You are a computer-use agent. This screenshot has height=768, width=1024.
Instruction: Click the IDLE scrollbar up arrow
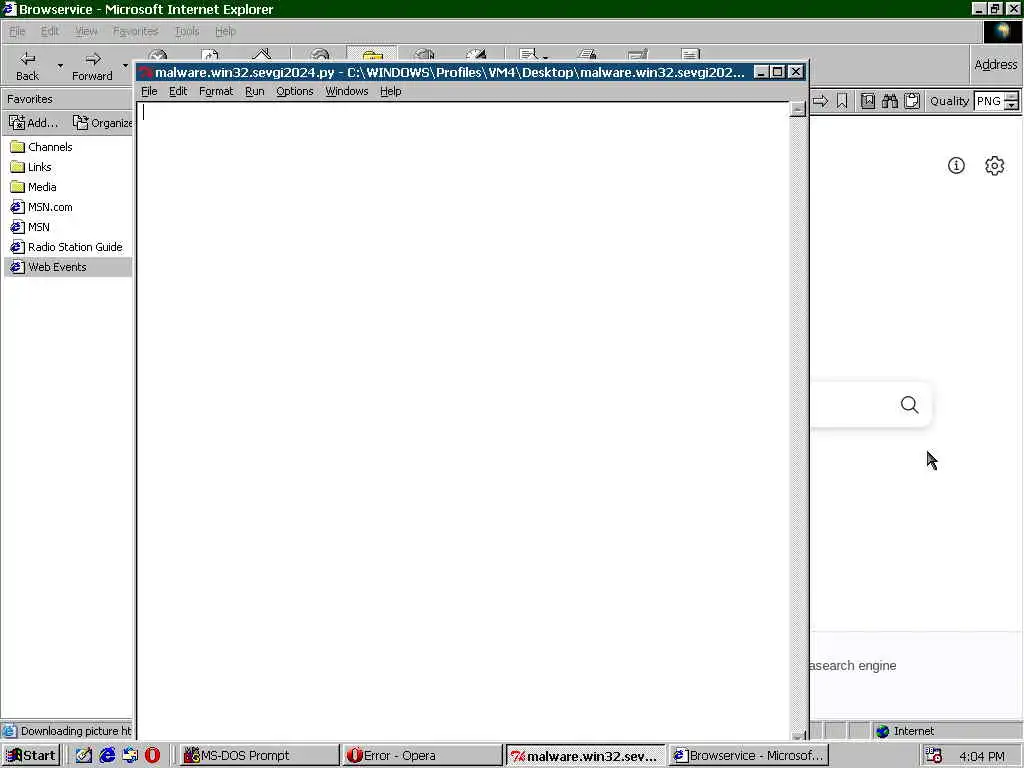797,109
